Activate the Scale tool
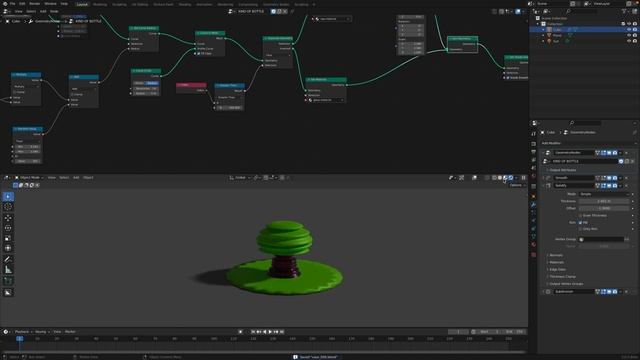 [x=8, y=238]
